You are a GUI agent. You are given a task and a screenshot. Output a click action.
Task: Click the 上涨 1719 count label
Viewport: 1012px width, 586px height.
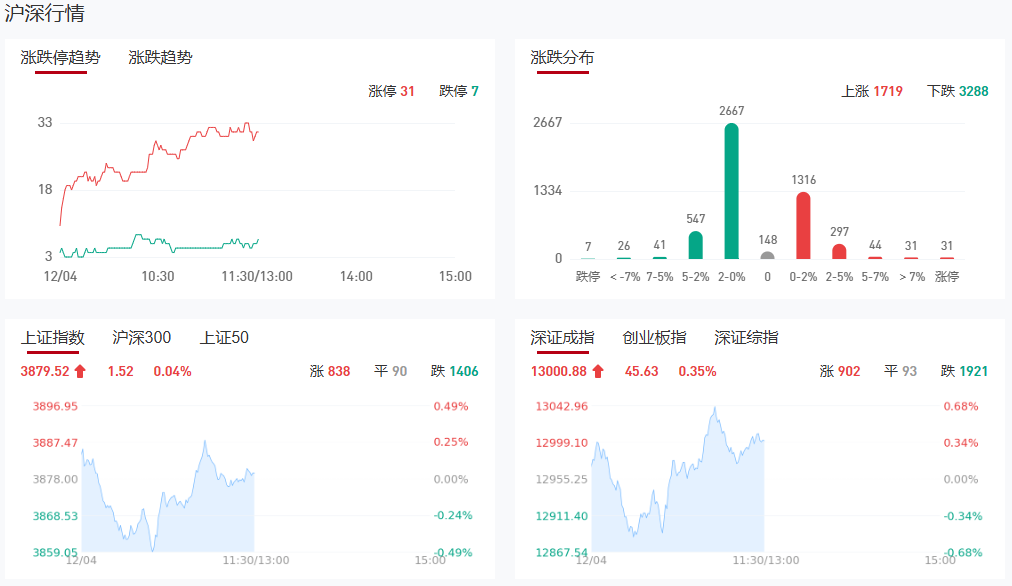tap(871, 91)
